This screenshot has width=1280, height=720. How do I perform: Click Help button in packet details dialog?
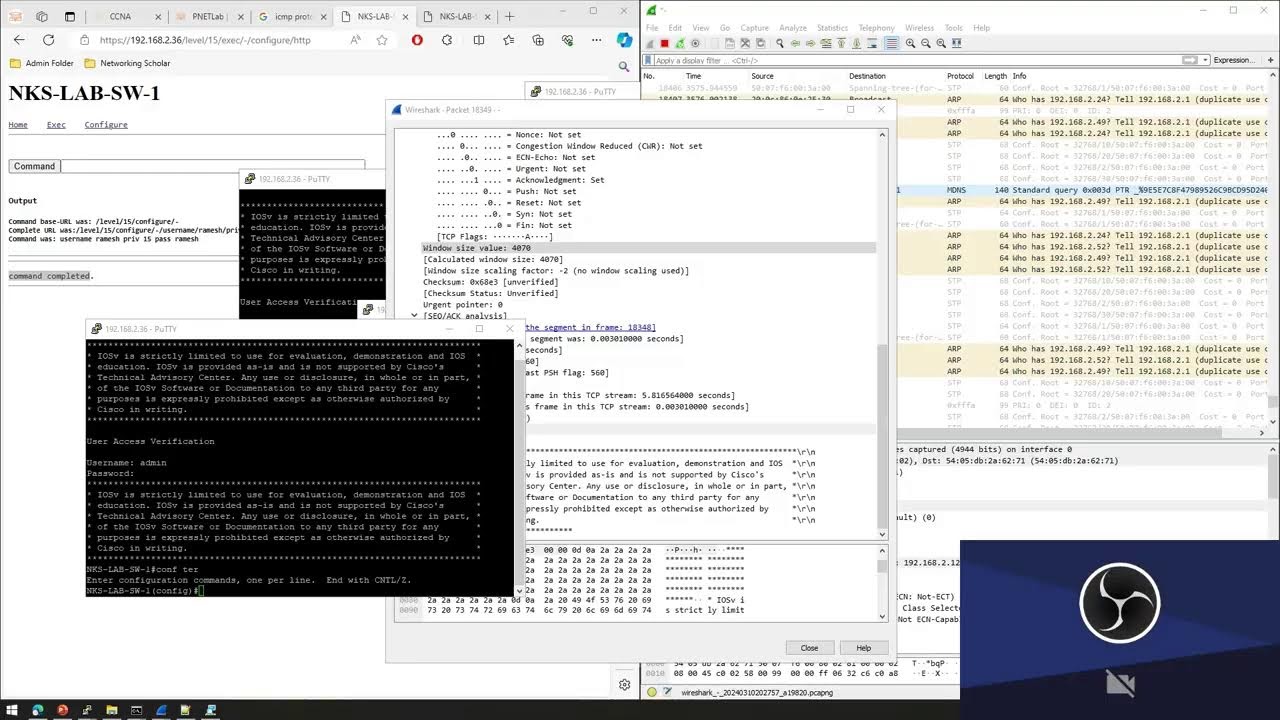(863, 648)
